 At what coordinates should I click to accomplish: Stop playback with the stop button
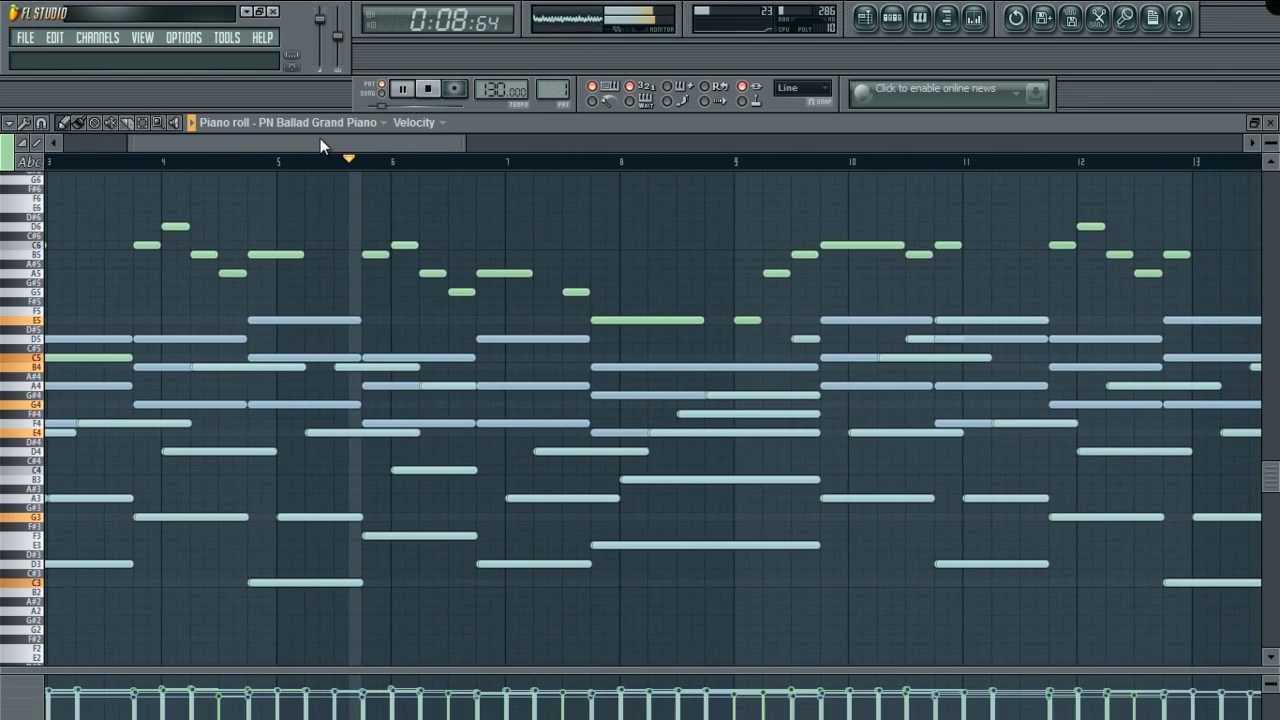tap(428, 88)
